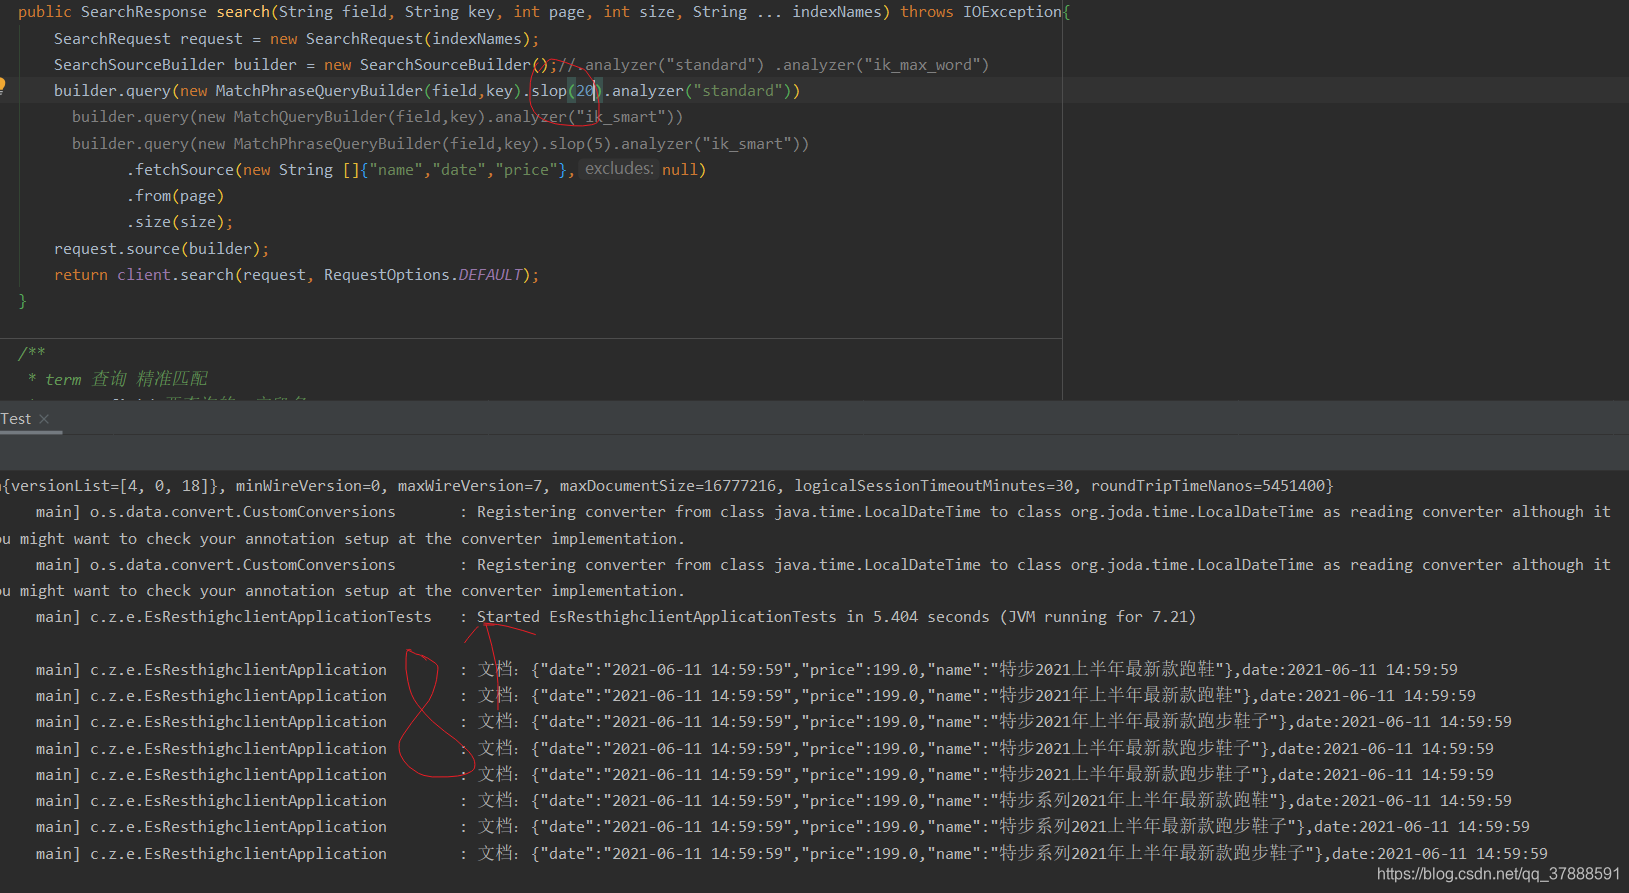The width and height of the screenshot is (1629, 893).
Task: Click result row '特步2021上半年最新款跑鞋'
Action: (746, 669)
